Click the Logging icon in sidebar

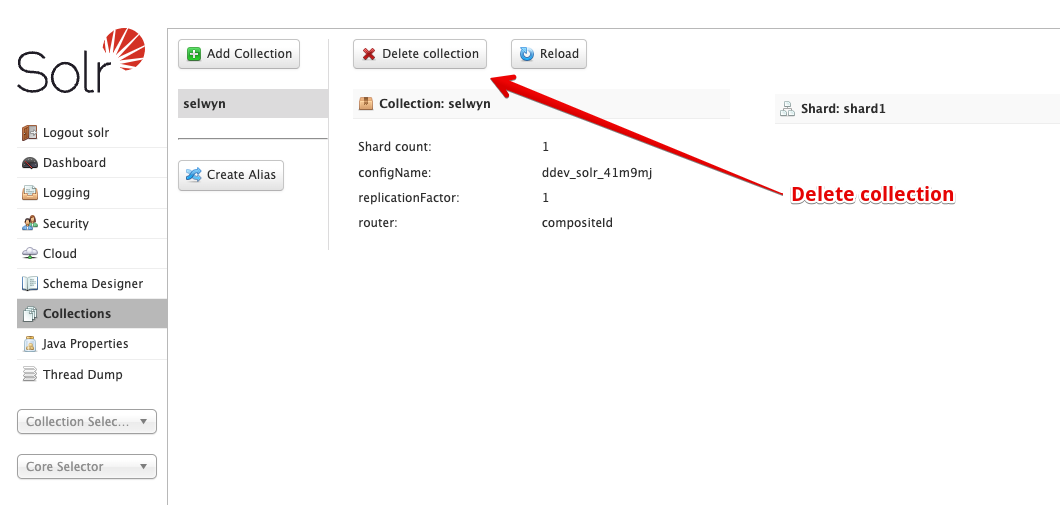(x=29, y=193)
